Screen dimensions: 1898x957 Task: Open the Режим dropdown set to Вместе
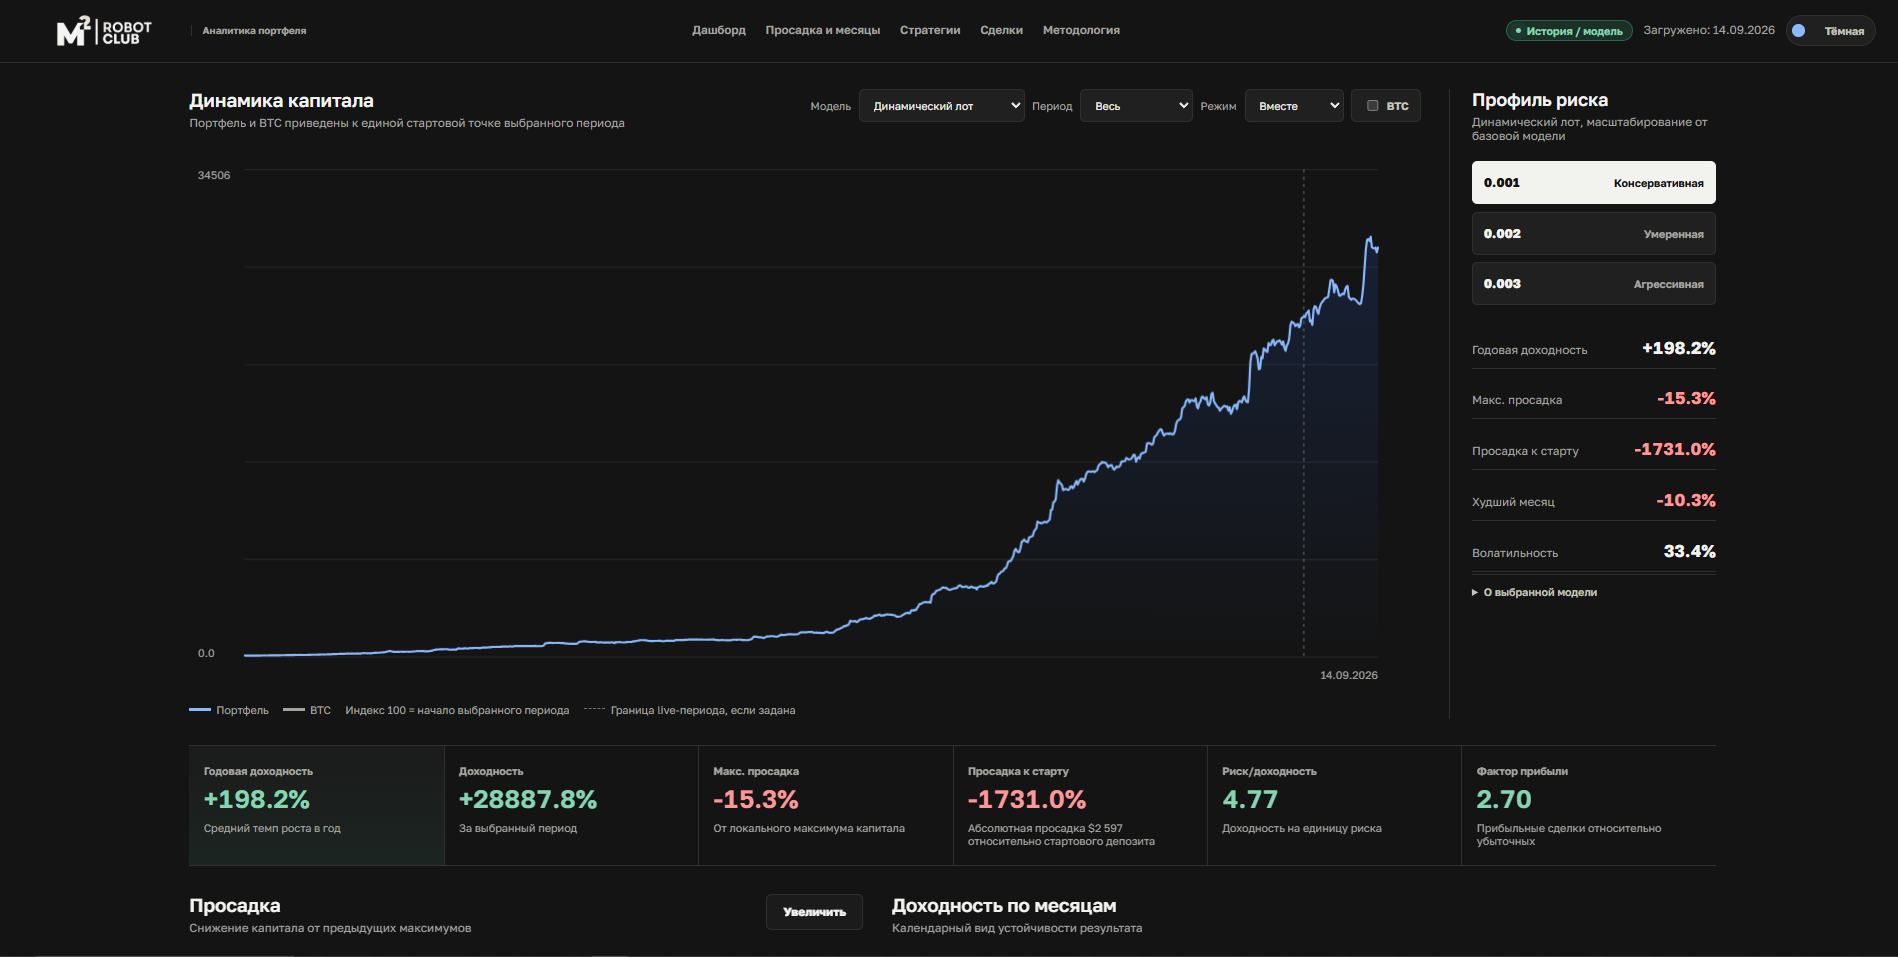(1294, 106)
